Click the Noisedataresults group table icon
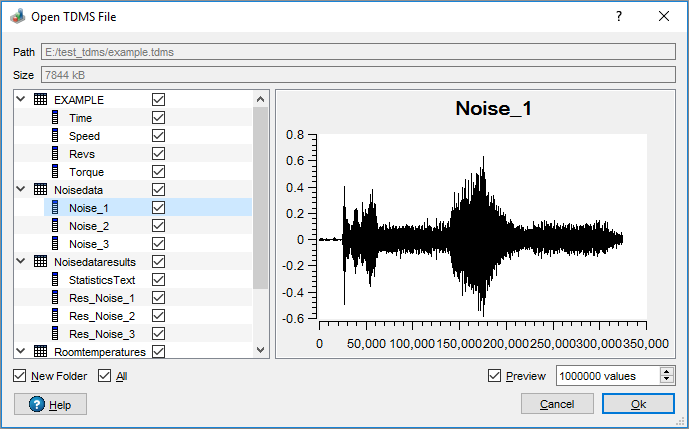Viewport: 689px width, 429px height. pyautogui.click(x=40, y=261)
